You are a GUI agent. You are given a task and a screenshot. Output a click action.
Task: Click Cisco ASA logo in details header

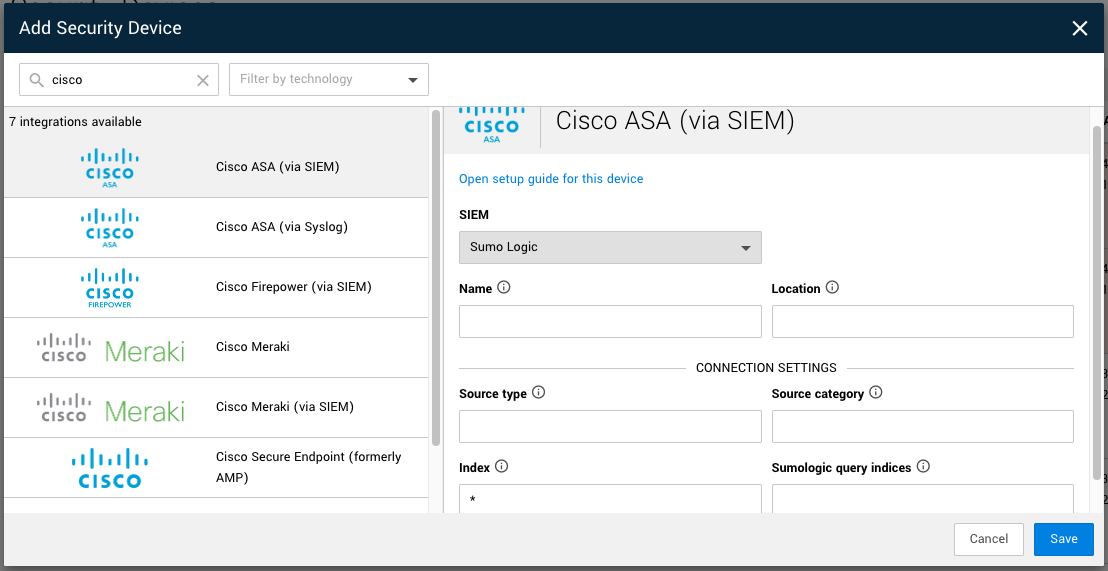tap(492, 125)
